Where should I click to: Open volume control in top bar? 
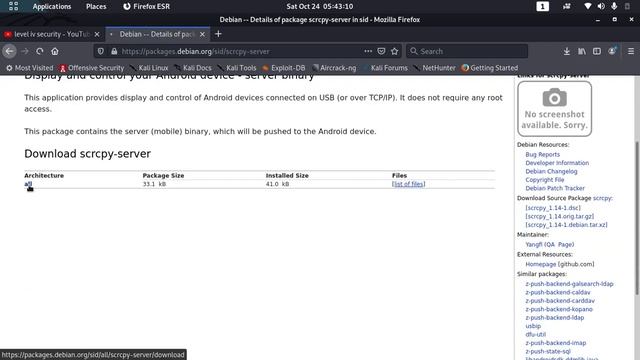[601, 6]
